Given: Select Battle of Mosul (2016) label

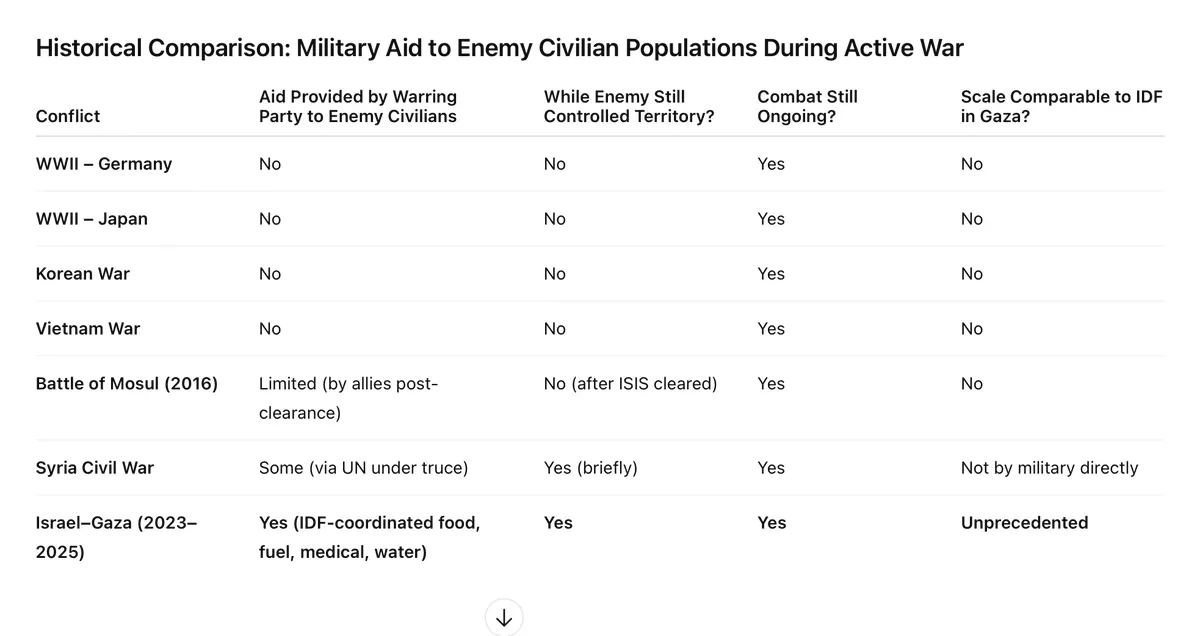Looking at the screenshot, I should (127, 384).
